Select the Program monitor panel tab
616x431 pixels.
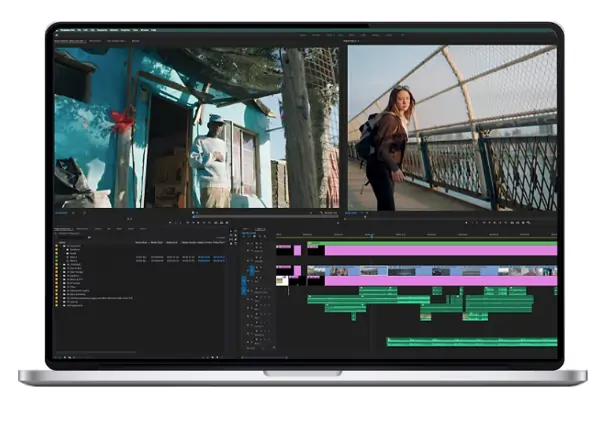point(350,41)
